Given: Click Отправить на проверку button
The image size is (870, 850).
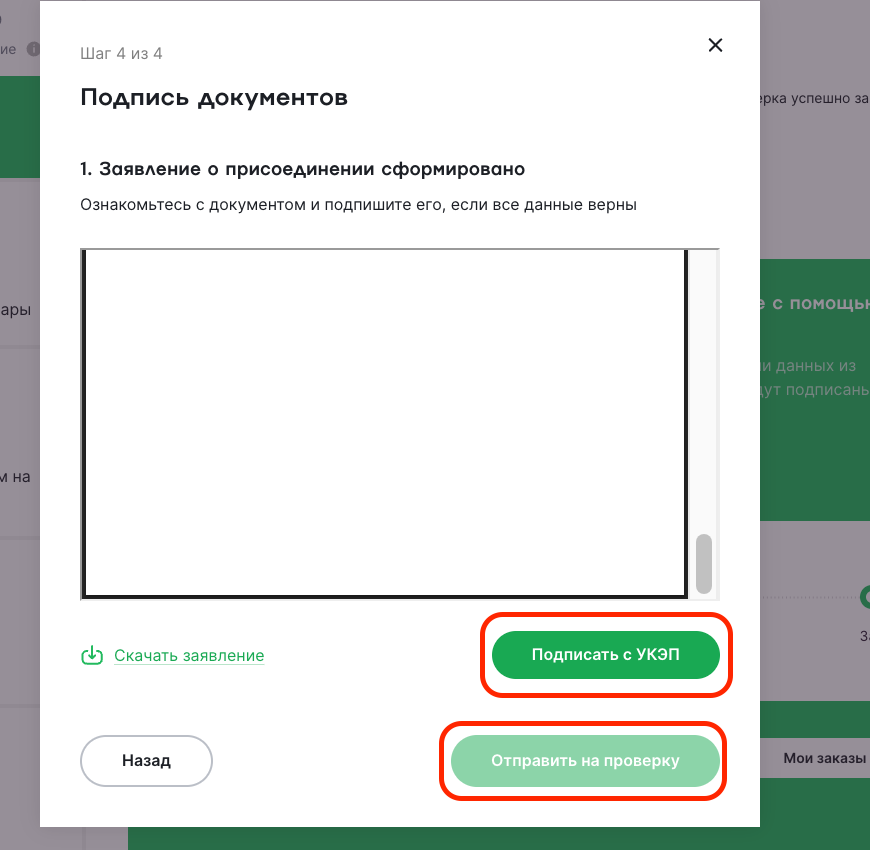Looking at the screenshot, I should tap(585, 761).
